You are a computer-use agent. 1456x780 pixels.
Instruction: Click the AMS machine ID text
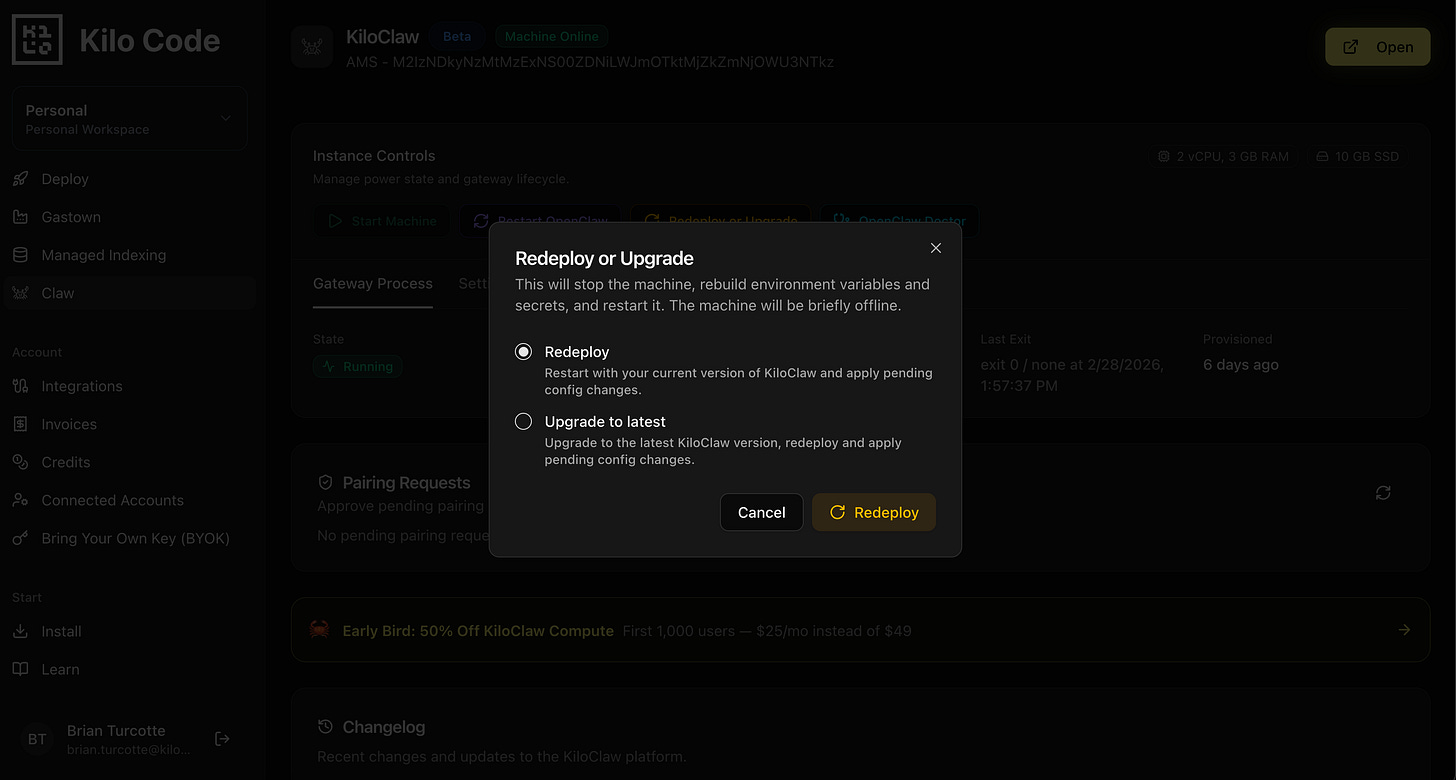coord(590,62)
